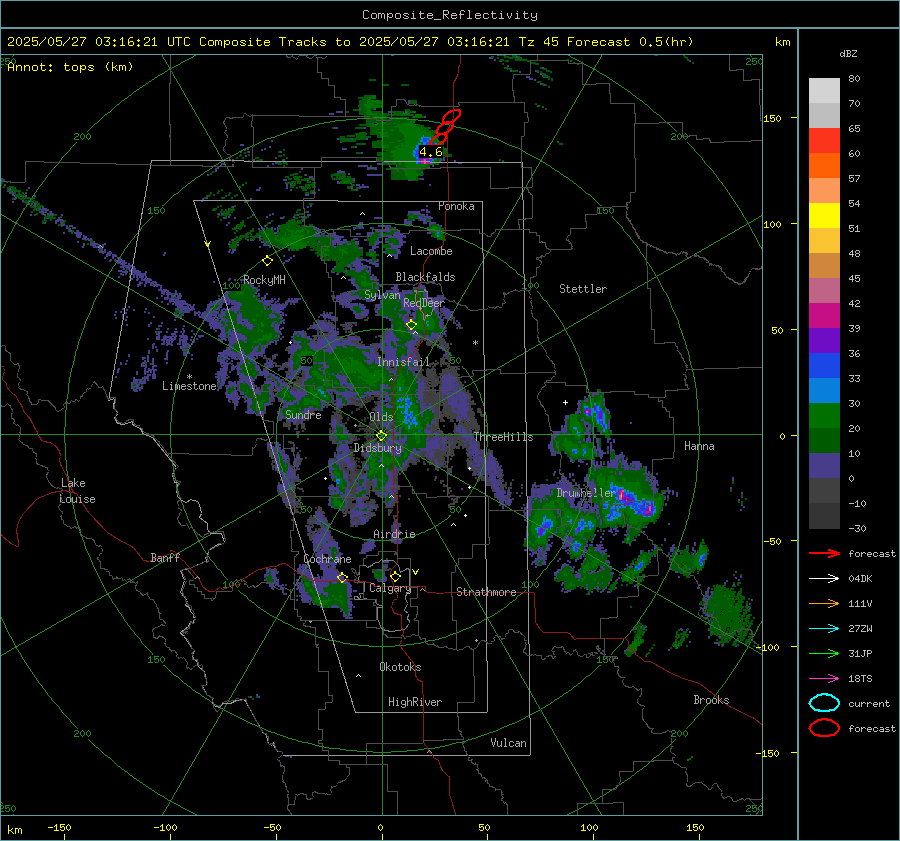Click the green swatch between 30 and 20 dBZ

824,416
